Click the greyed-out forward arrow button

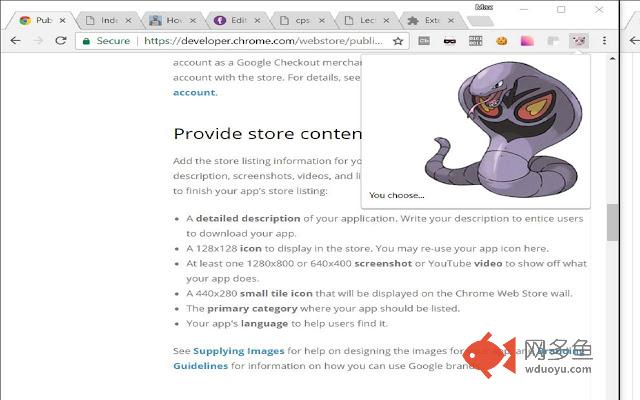point(38,40)
